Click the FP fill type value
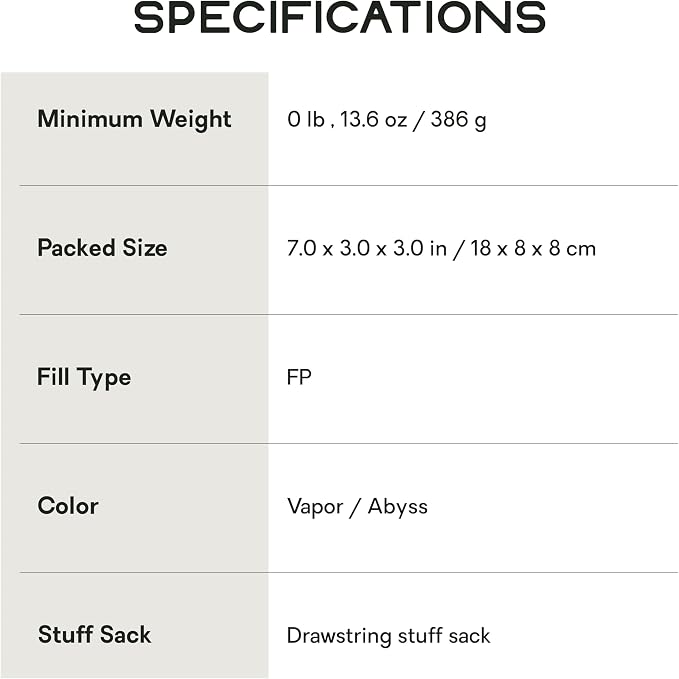Viewport: 679px width, 679px height. click(x=299, y=377)
